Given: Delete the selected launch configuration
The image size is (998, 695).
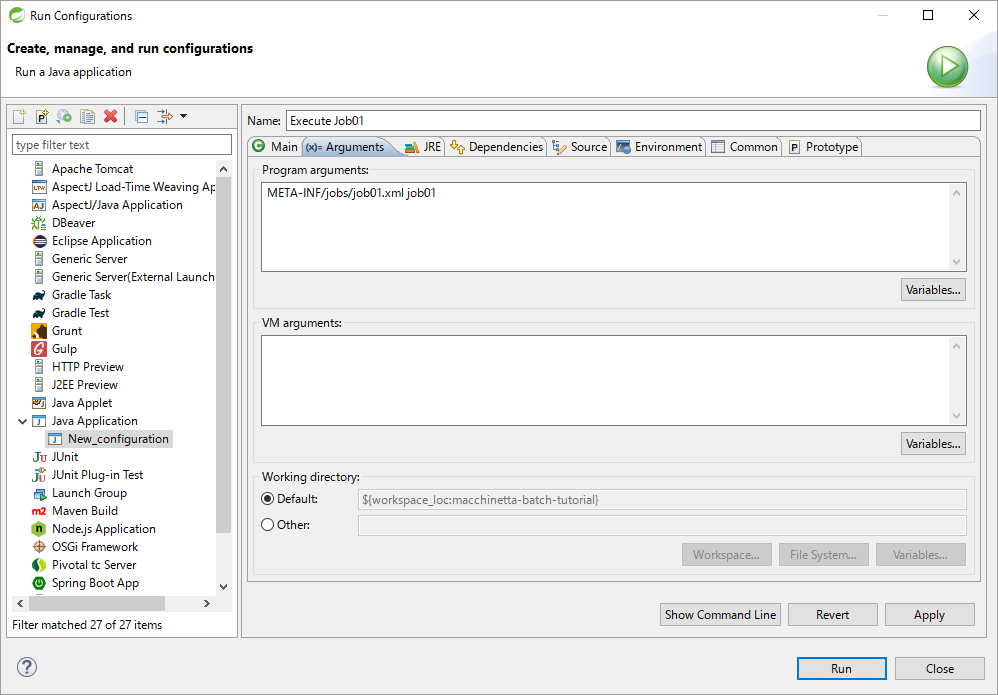Looking at the screenshot, I should 110,116.
